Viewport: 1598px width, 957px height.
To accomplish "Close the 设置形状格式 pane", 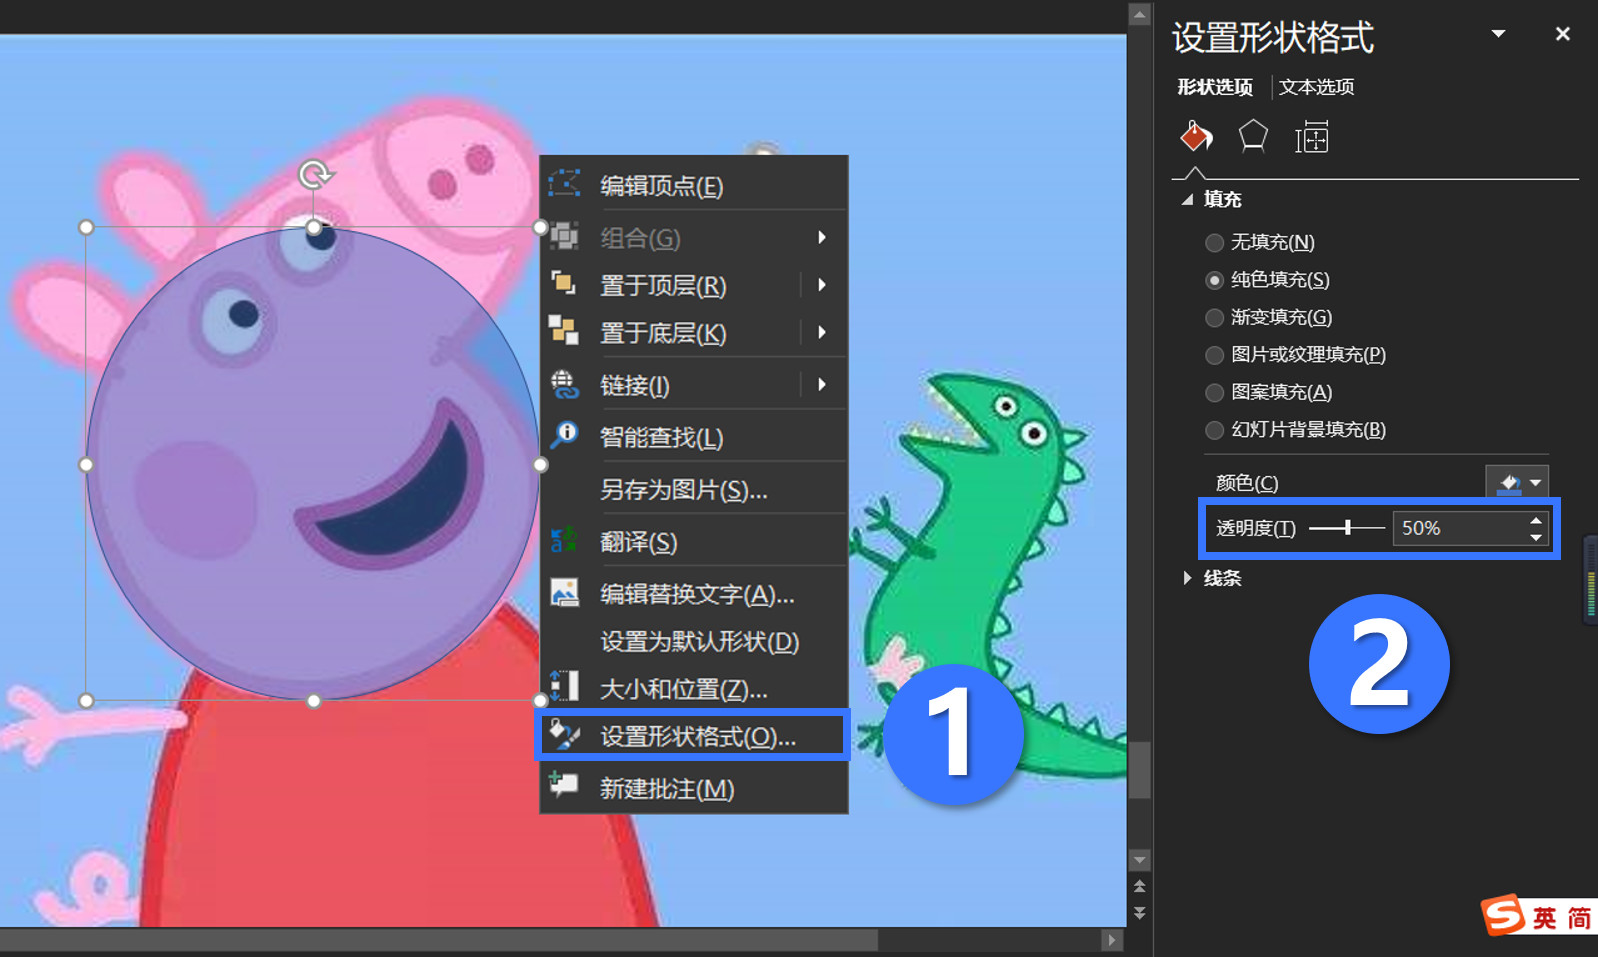I will [1563, 34].
